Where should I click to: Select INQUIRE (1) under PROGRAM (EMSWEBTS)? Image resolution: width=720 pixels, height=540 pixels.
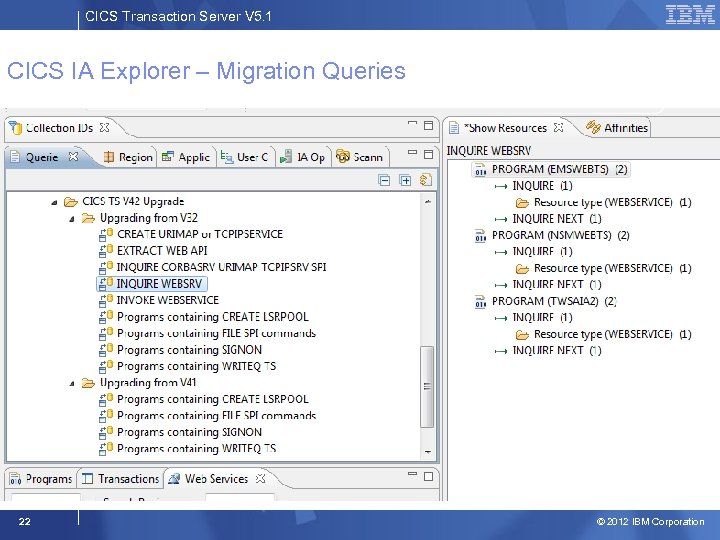[542, 186]
